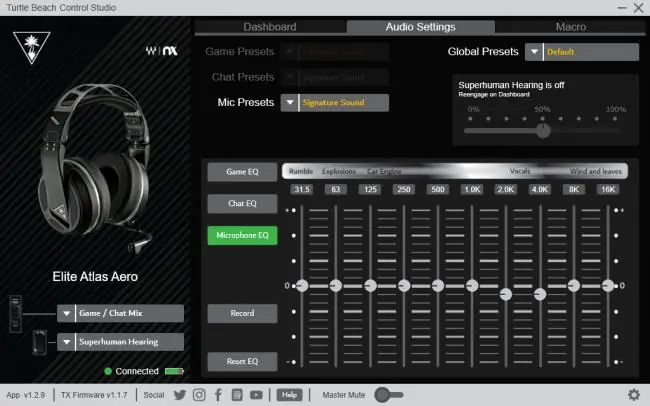Viewport: 650px width, 406px height.
Task: Click the 2.0K EQ slider knob
Action: (506, 294)
